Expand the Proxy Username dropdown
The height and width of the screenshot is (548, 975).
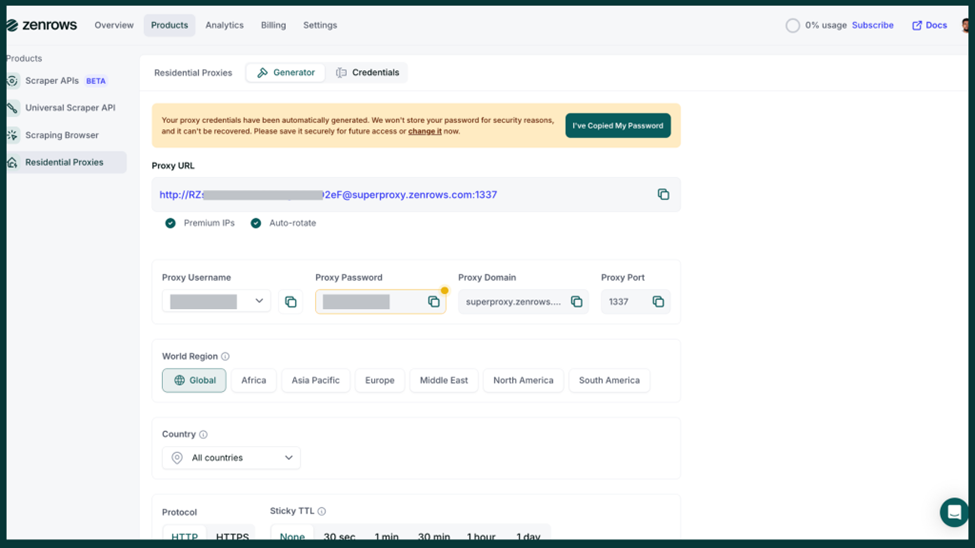216,302
